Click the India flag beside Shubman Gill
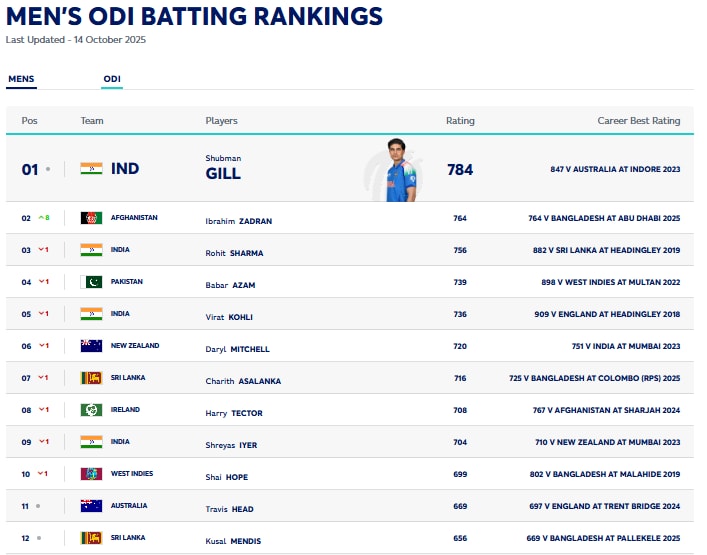 coord(91,169)
